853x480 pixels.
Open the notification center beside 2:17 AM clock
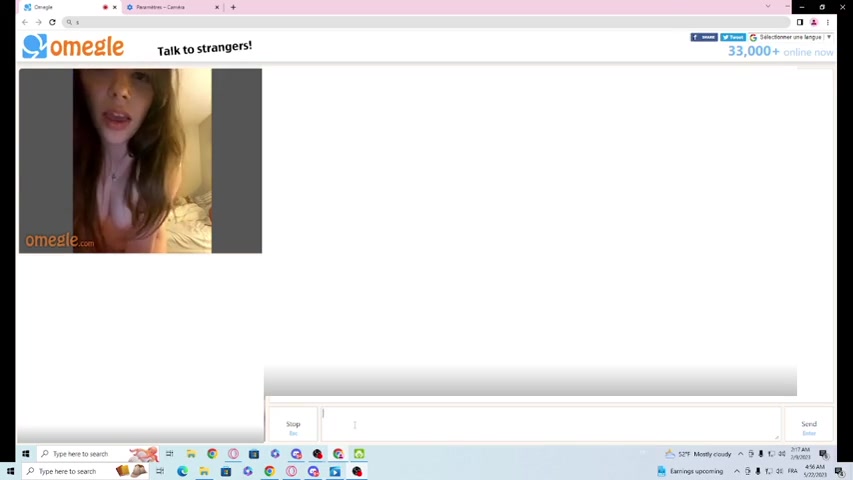[x=824, y=454]
